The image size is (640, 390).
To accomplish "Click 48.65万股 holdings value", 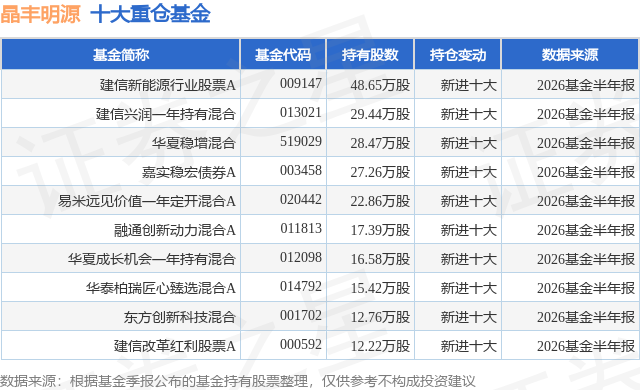I will (x=380, y=85).
